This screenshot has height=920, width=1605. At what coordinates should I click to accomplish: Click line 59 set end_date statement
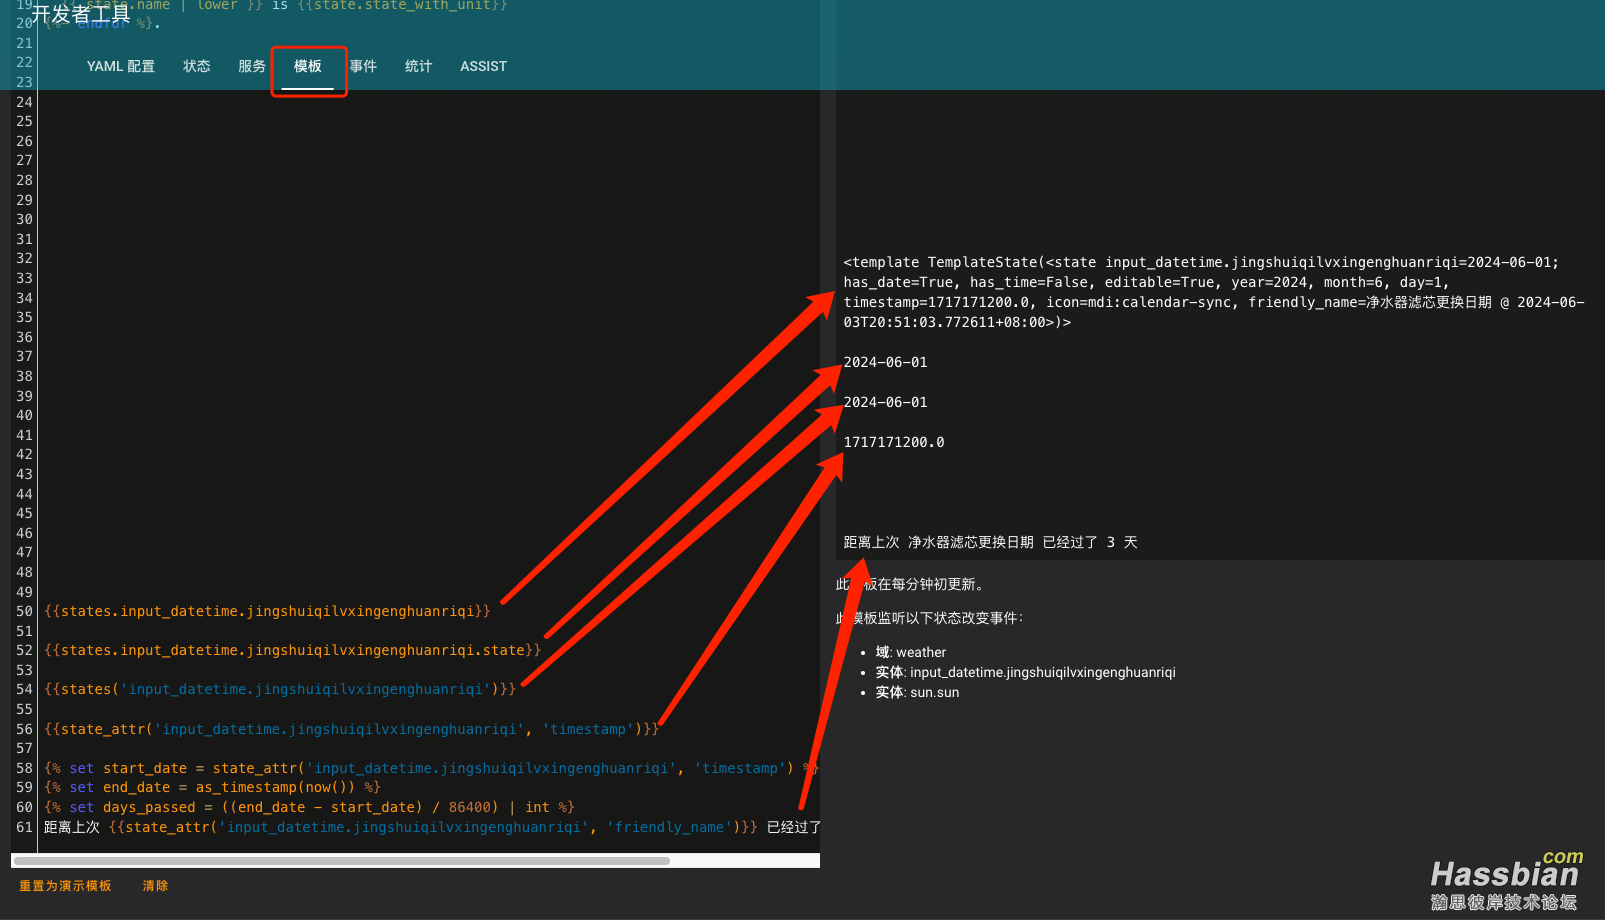212,787
